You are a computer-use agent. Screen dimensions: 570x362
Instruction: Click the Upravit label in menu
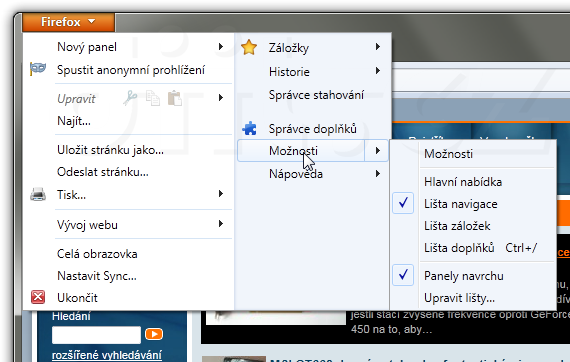[x=76, y=98]
